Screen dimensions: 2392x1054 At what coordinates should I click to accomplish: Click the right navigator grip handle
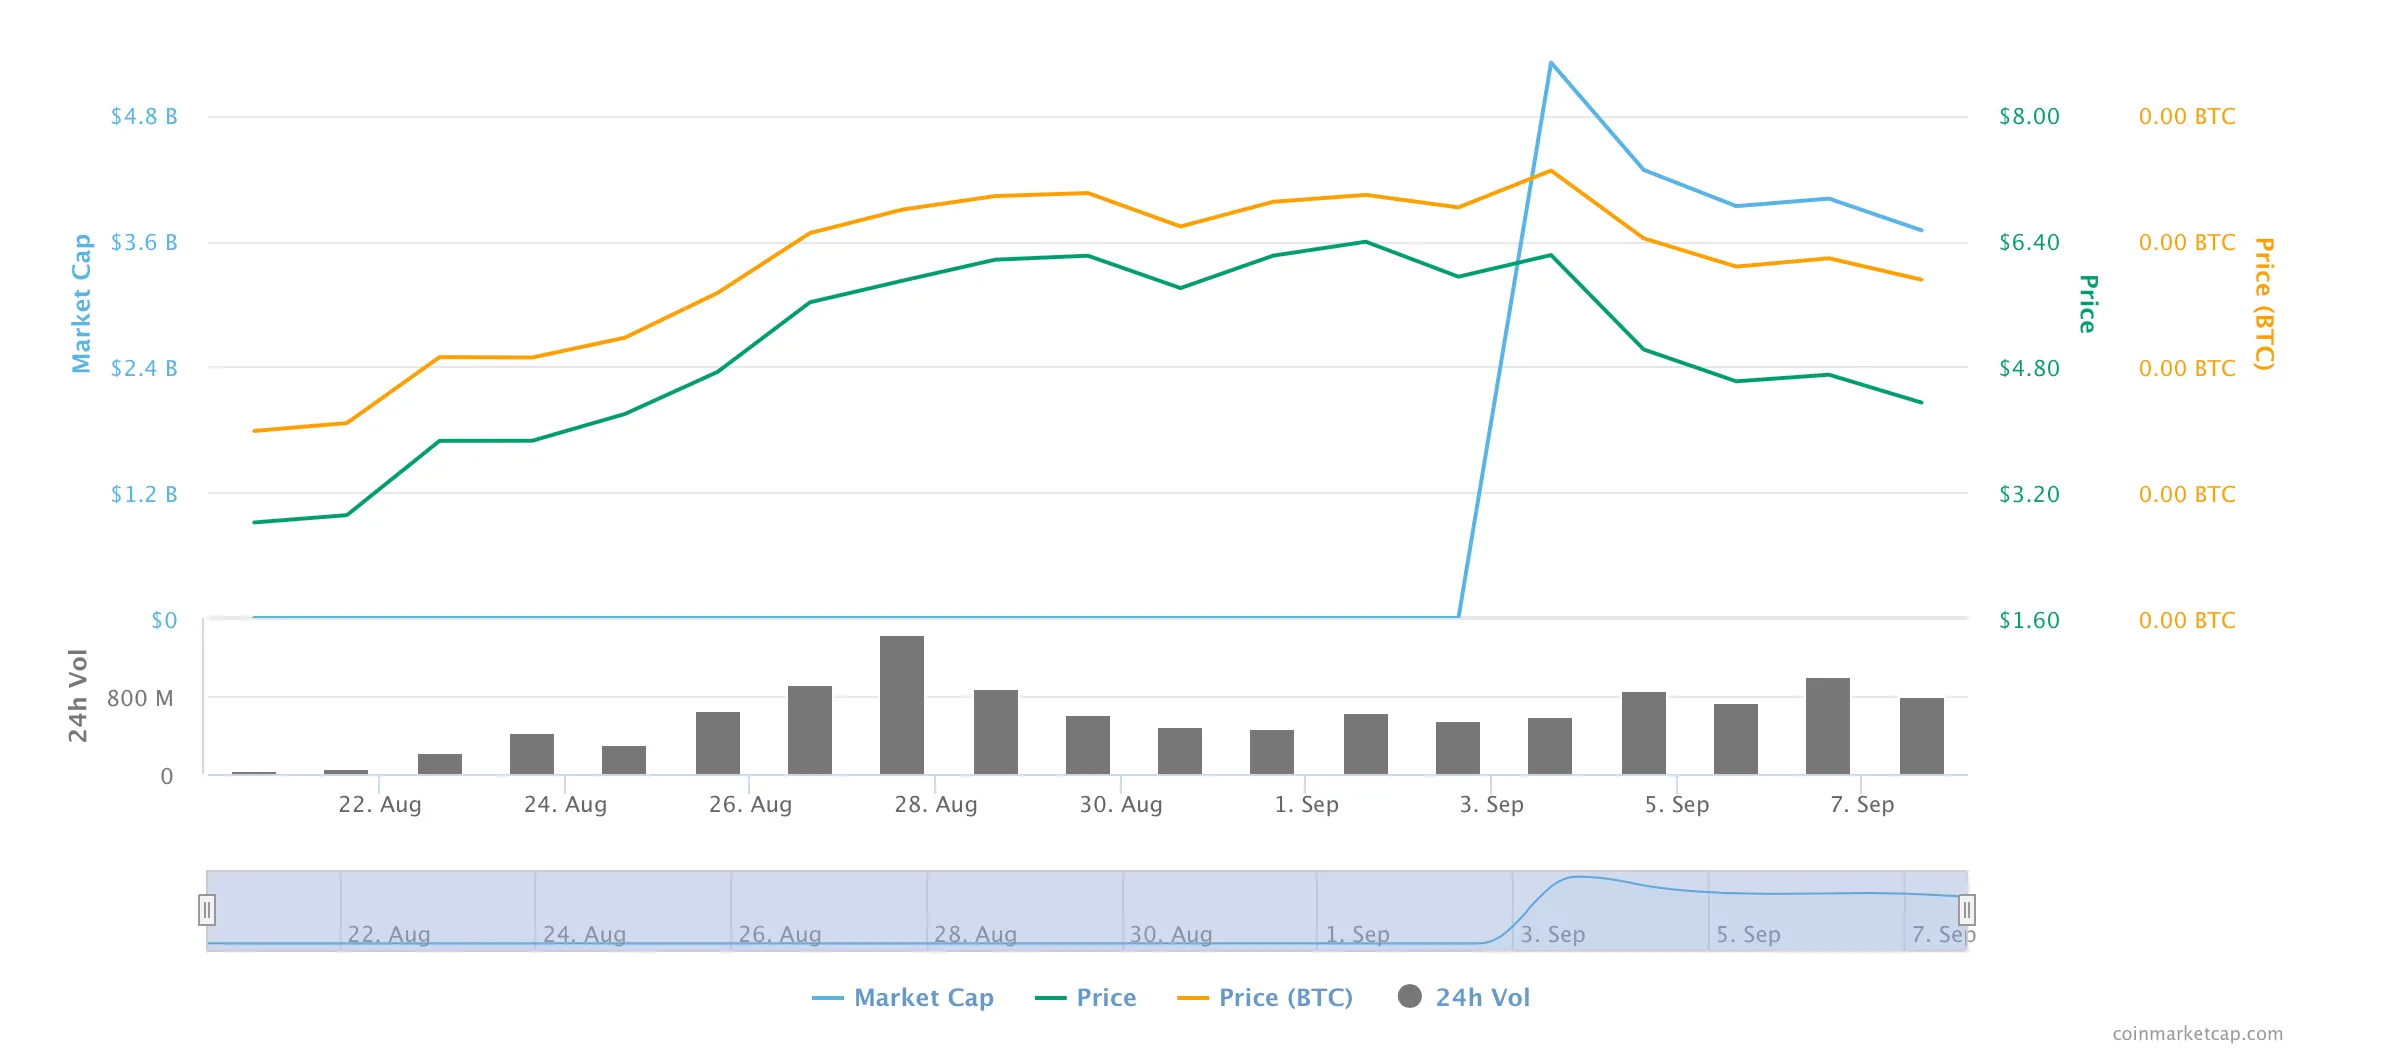coord(1967,910)
